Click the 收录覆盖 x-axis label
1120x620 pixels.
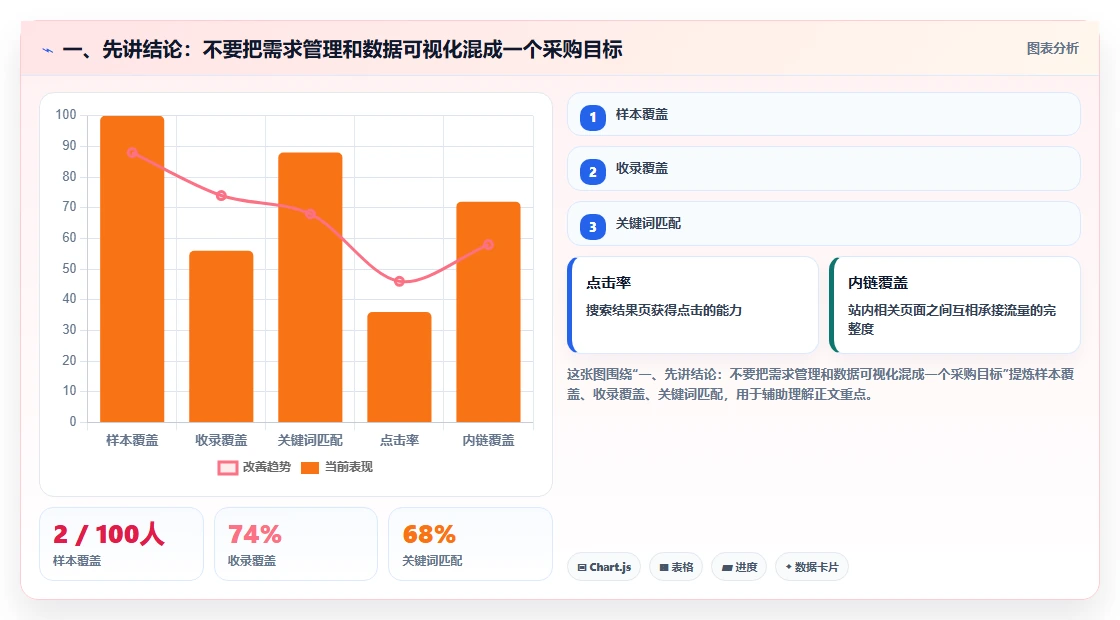point(221,441)
